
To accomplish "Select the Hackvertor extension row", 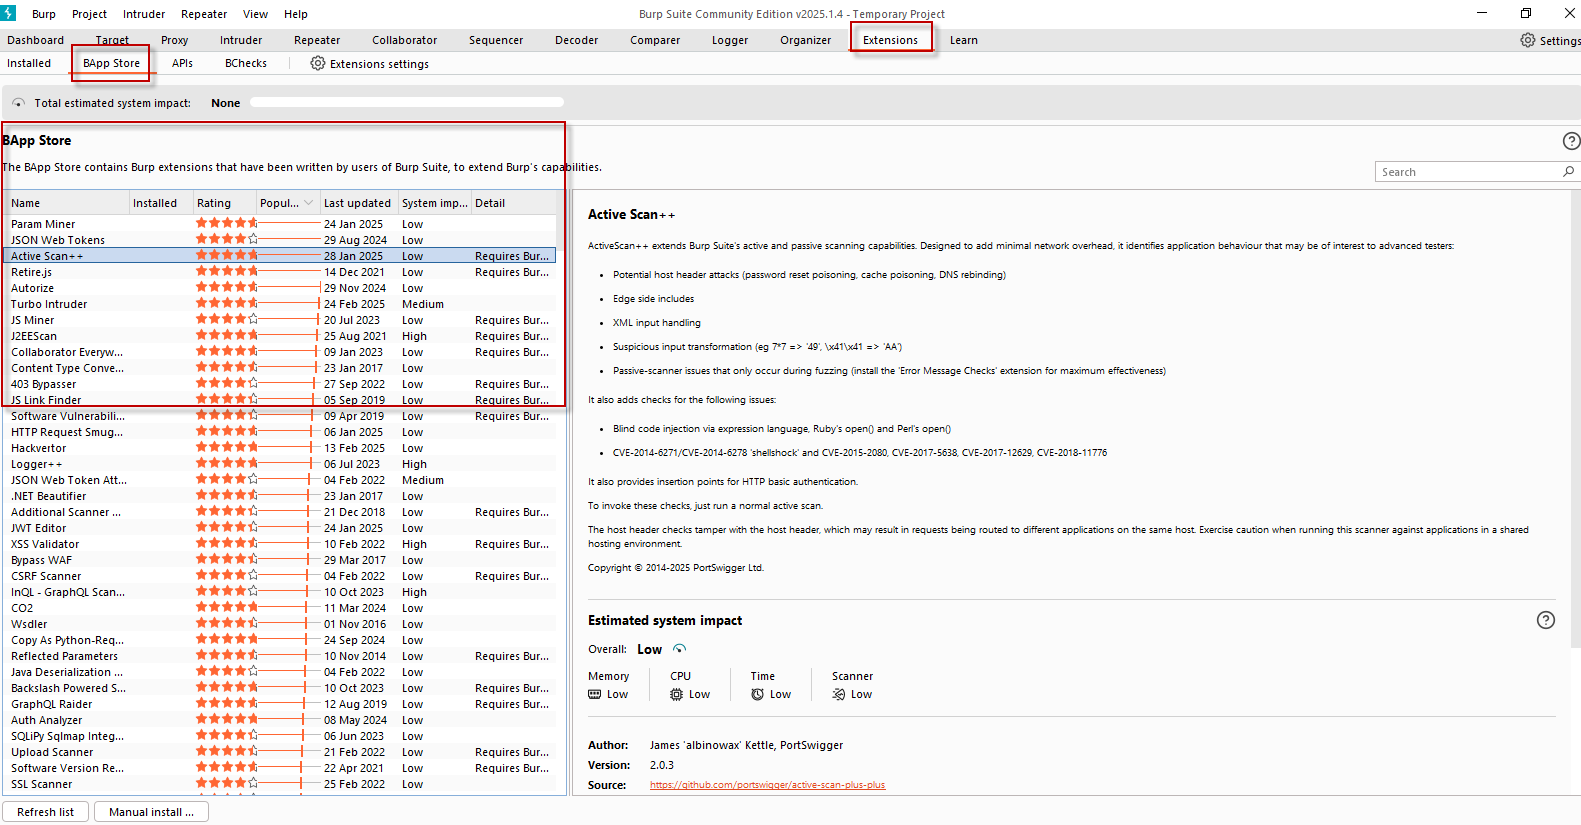I will point(281,448).
